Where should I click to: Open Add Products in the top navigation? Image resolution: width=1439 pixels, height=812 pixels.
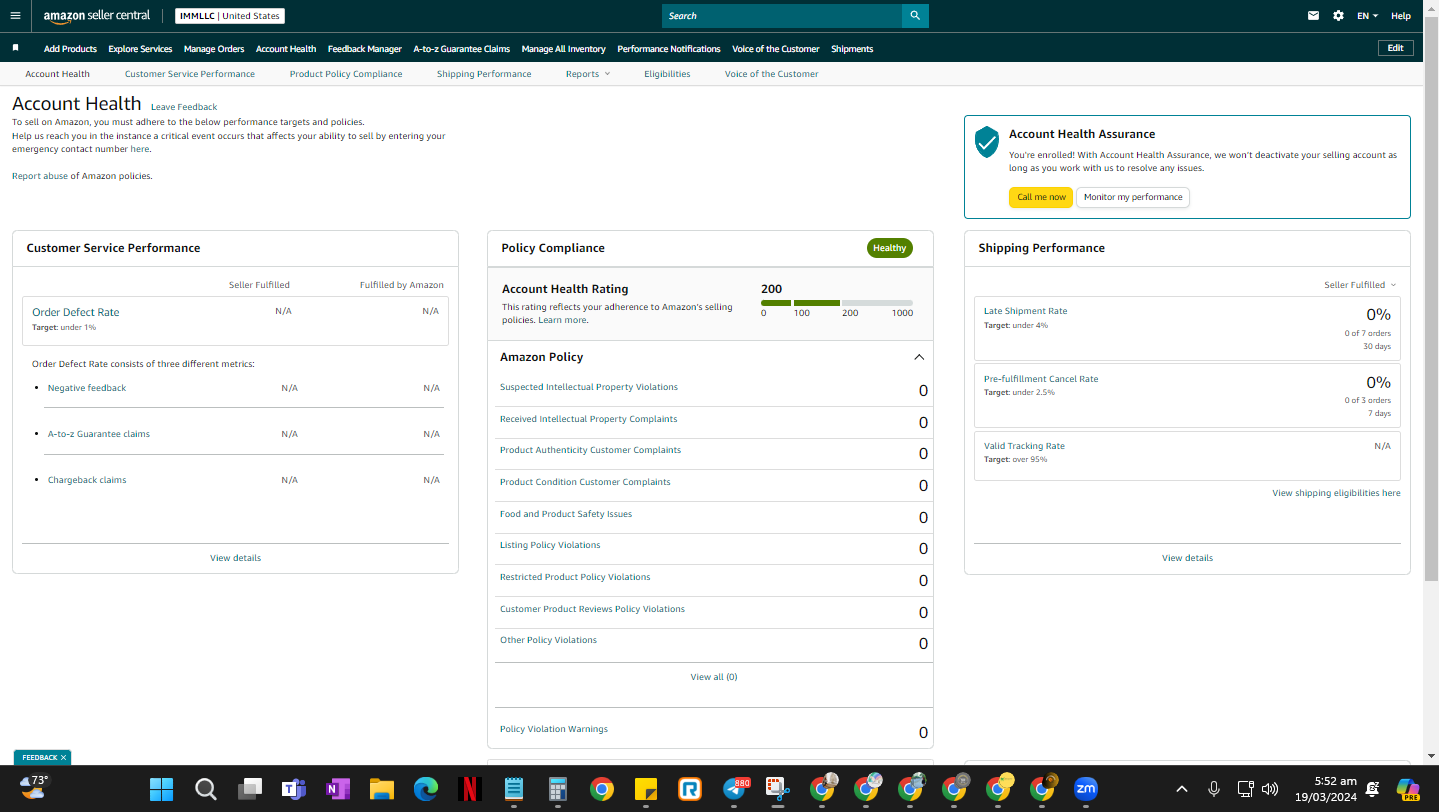tap(70, 49)
